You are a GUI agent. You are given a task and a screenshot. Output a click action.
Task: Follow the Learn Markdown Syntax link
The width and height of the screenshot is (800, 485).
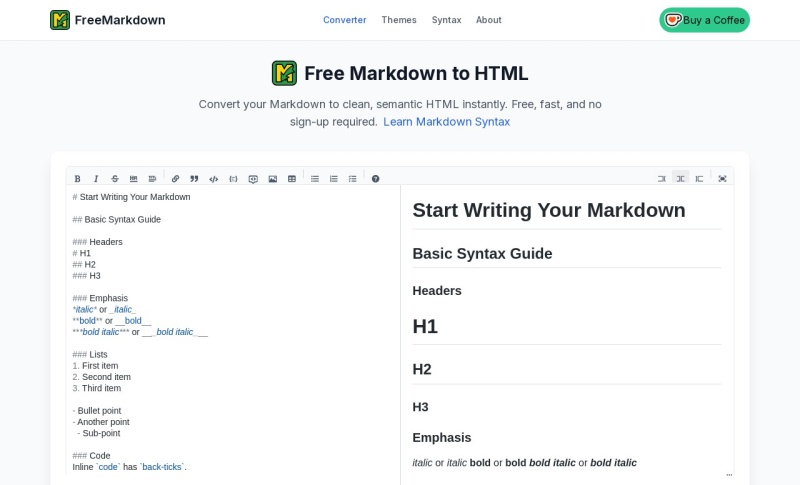pyautogui.click(x=446, y=122)
